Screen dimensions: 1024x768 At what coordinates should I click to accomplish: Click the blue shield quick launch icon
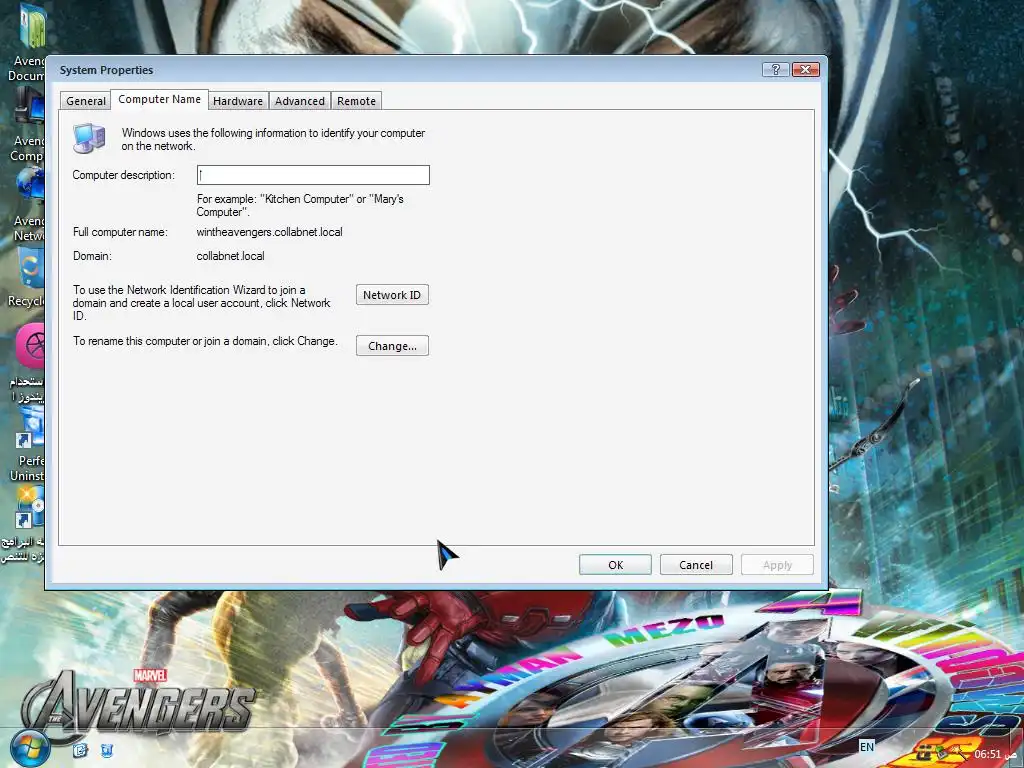pos(107,750)
